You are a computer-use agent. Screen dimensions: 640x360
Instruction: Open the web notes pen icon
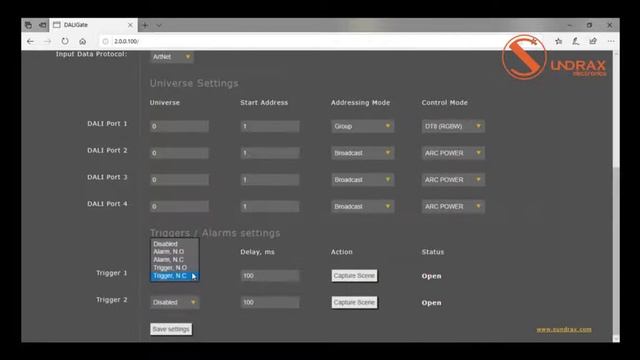576,41
